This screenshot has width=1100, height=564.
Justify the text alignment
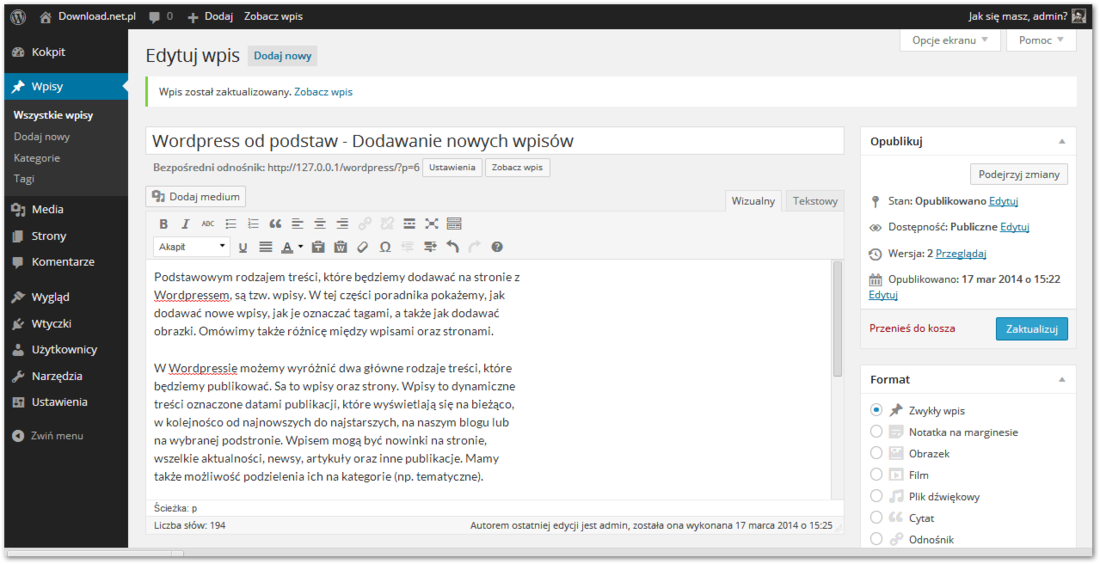click(265, 247)
